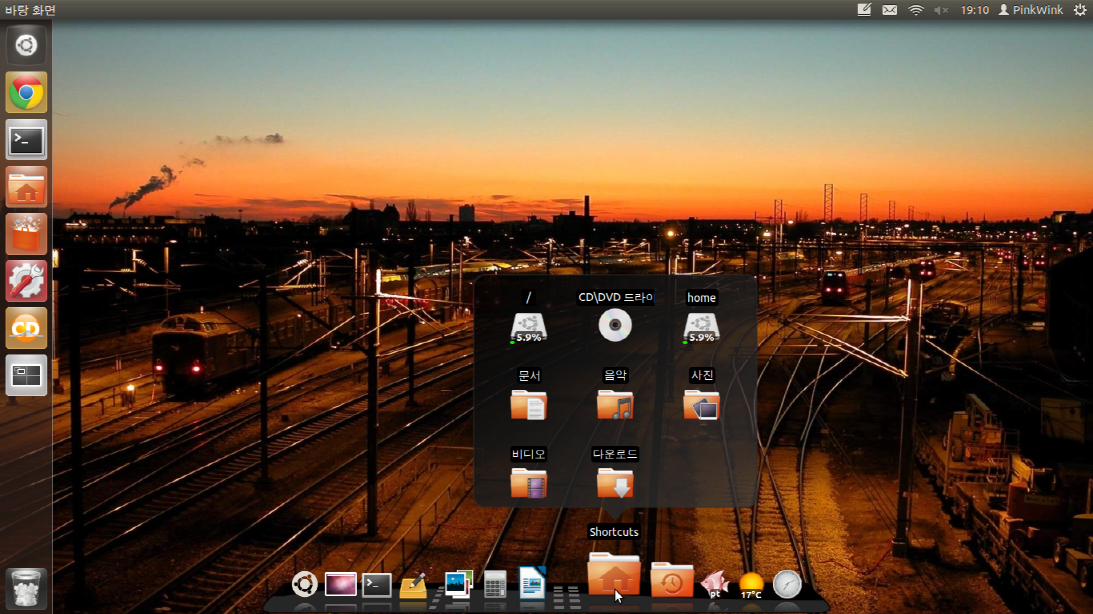
Task: Open the 다운로드 downloads folder
Action: (x=615, y=483)
